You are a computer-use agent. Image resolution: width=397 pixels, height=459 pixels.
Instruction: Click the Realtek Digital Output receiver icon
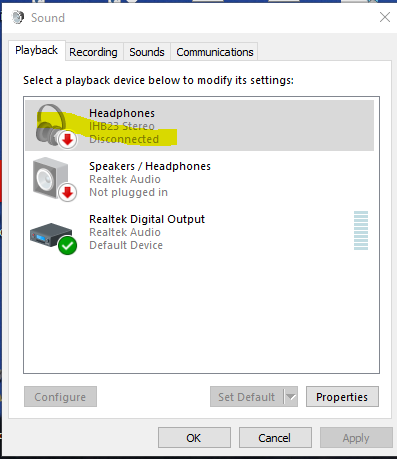(51, 234)
